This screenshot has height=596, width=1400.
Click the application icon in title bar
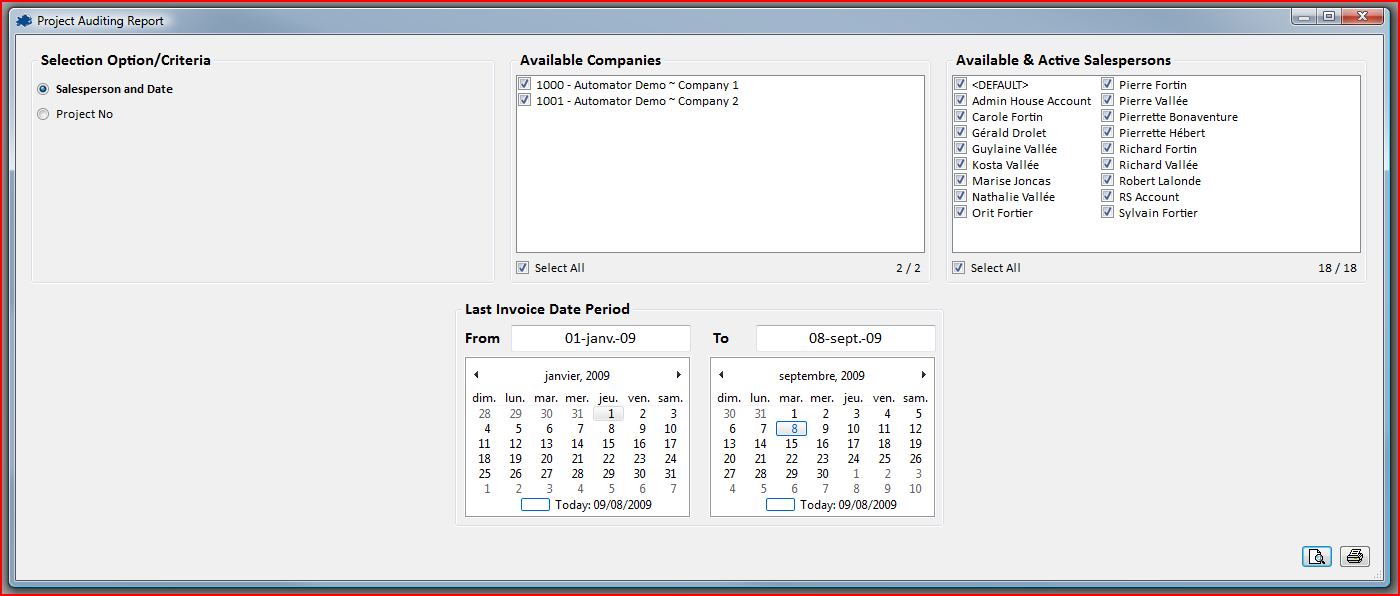24,20
